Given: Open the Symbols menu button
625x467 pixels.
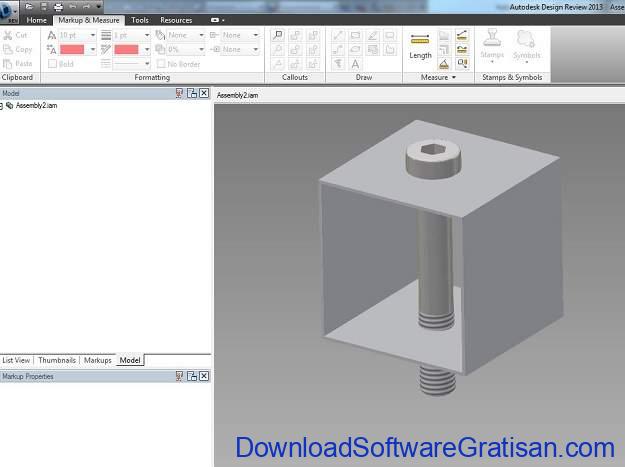Looking at the screenshot, I should pyautogui.click(x=527, y=46).
